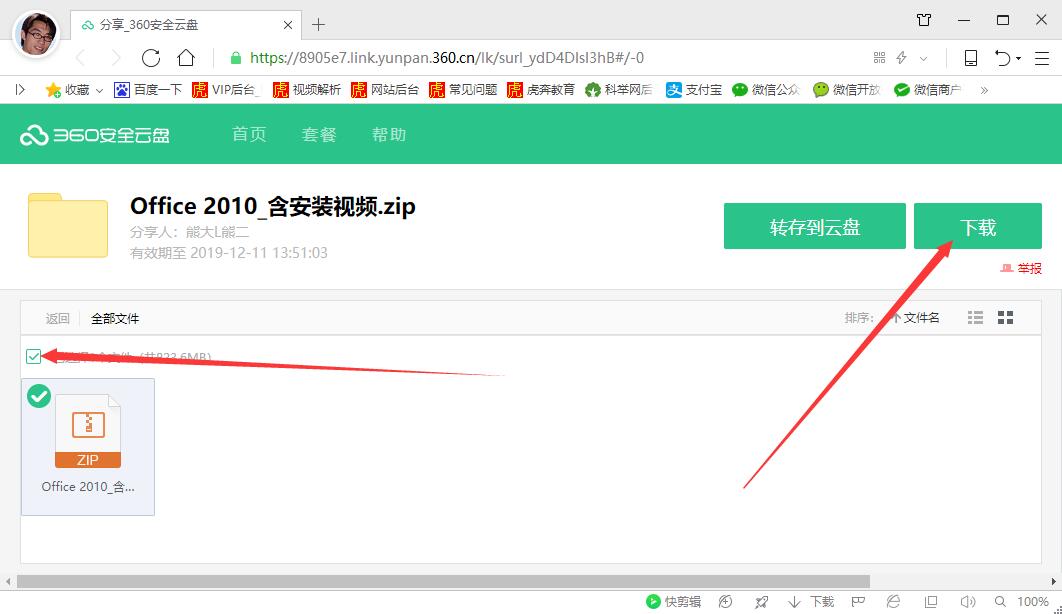Screen dimensions: 1062x614
Task: Click the lightning speed-mode icon
Action: coord(901,58)
